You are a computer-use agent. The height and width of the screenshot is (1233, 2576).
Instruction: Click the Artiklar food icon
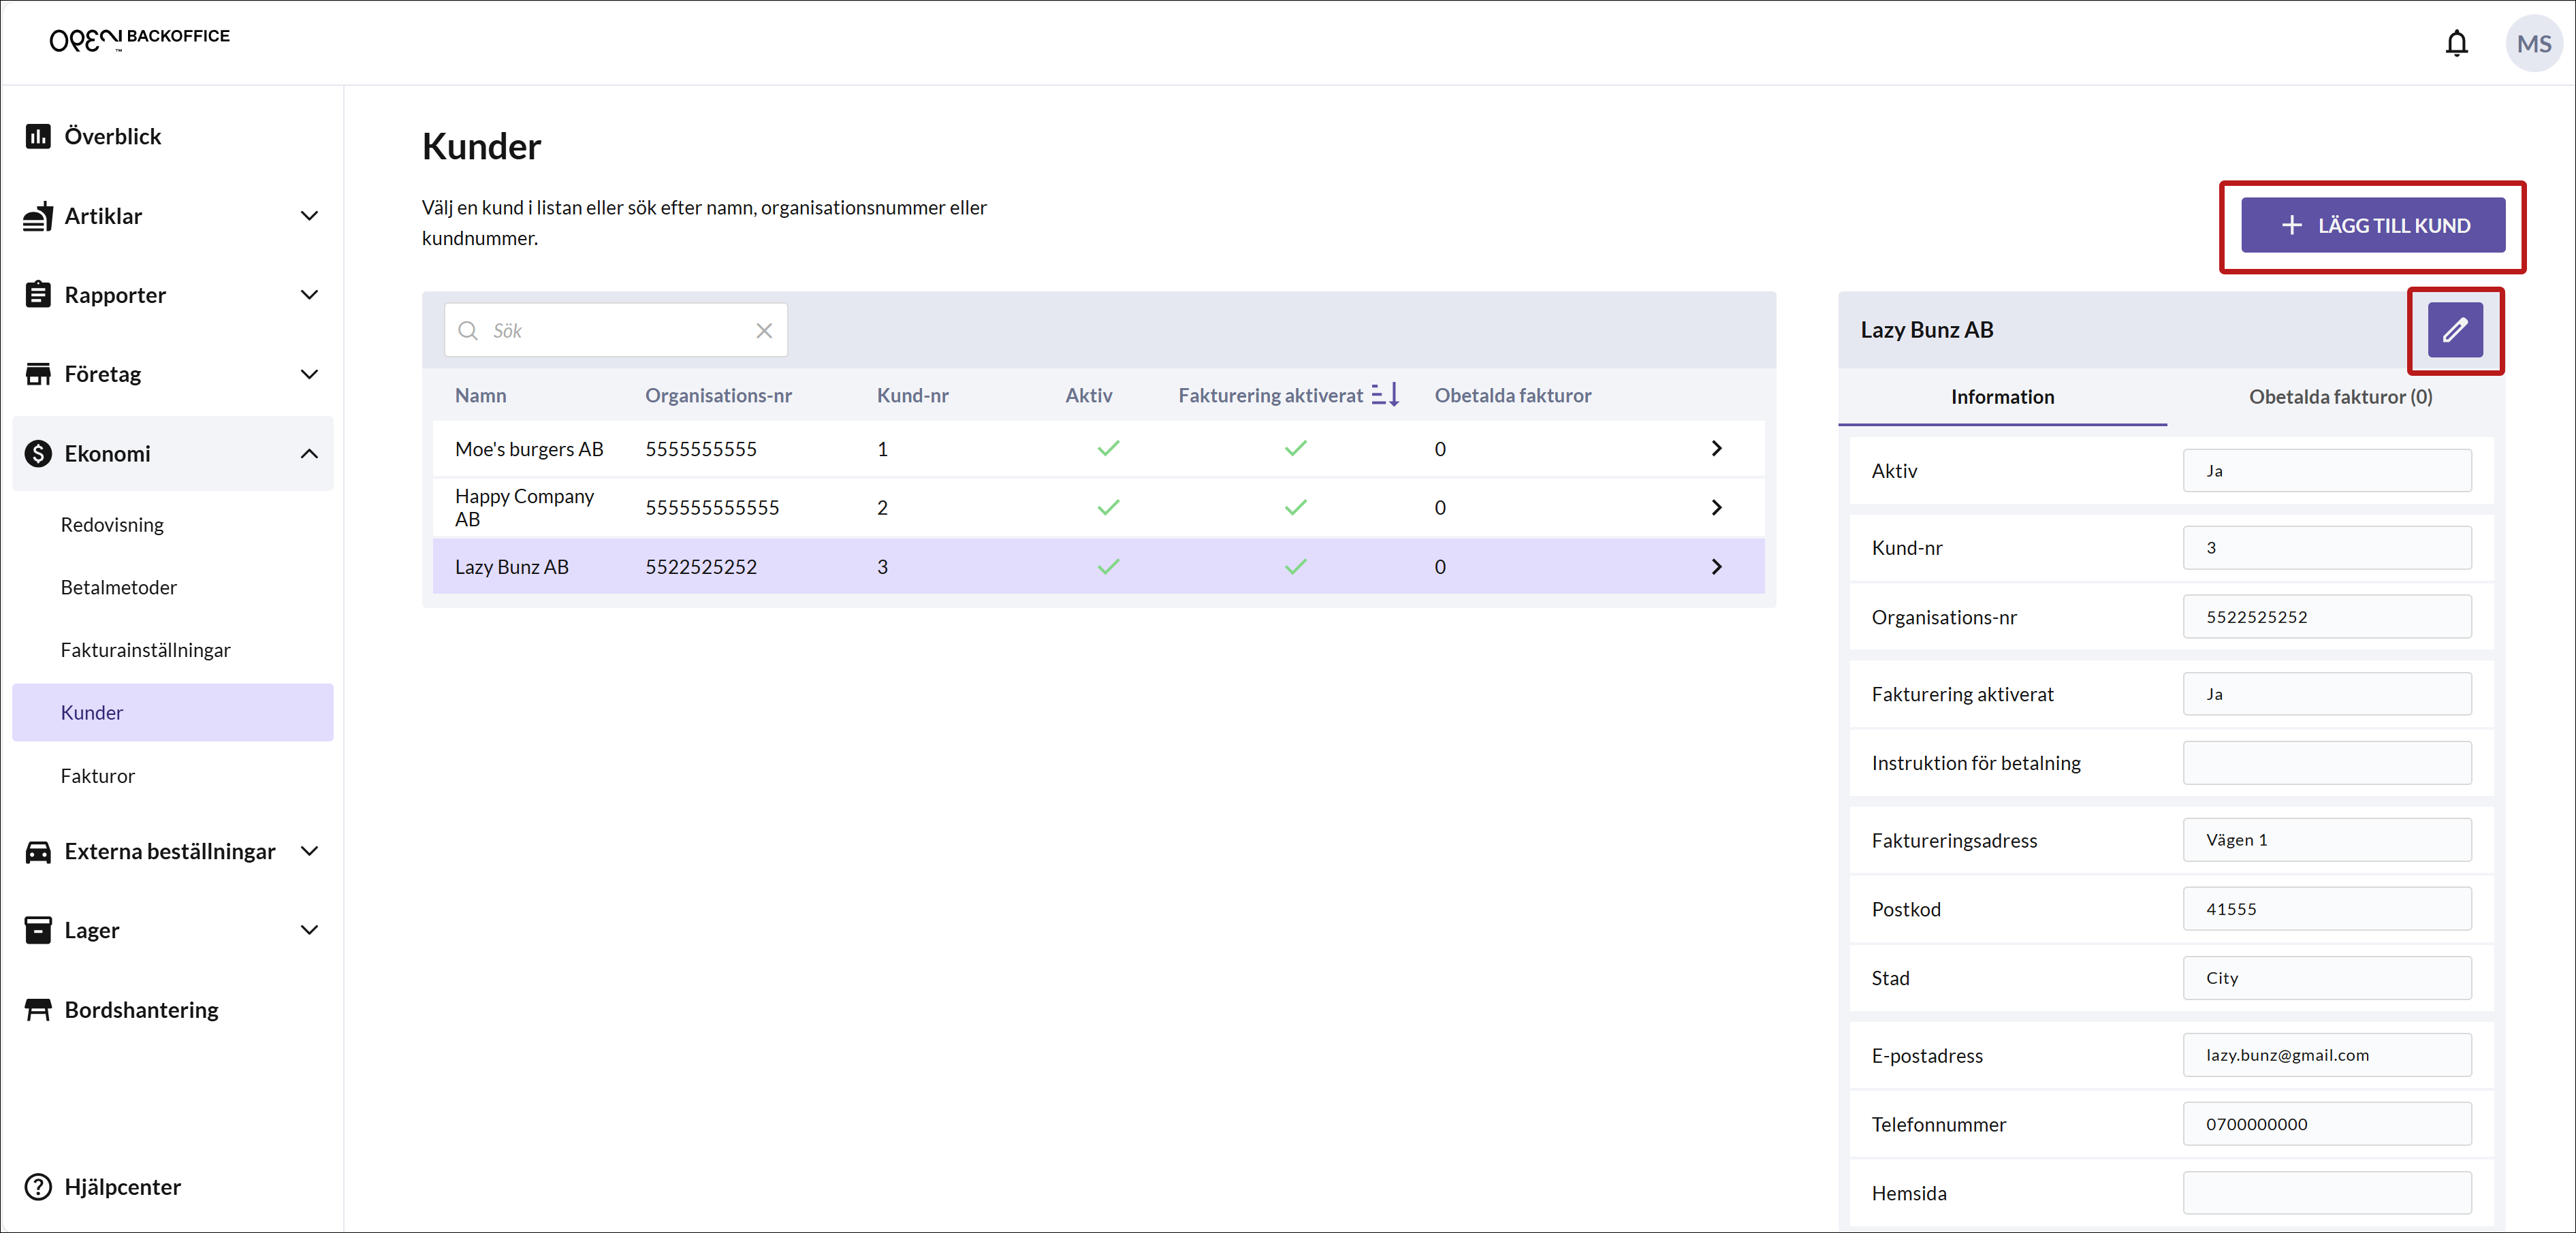pos(38,216)
